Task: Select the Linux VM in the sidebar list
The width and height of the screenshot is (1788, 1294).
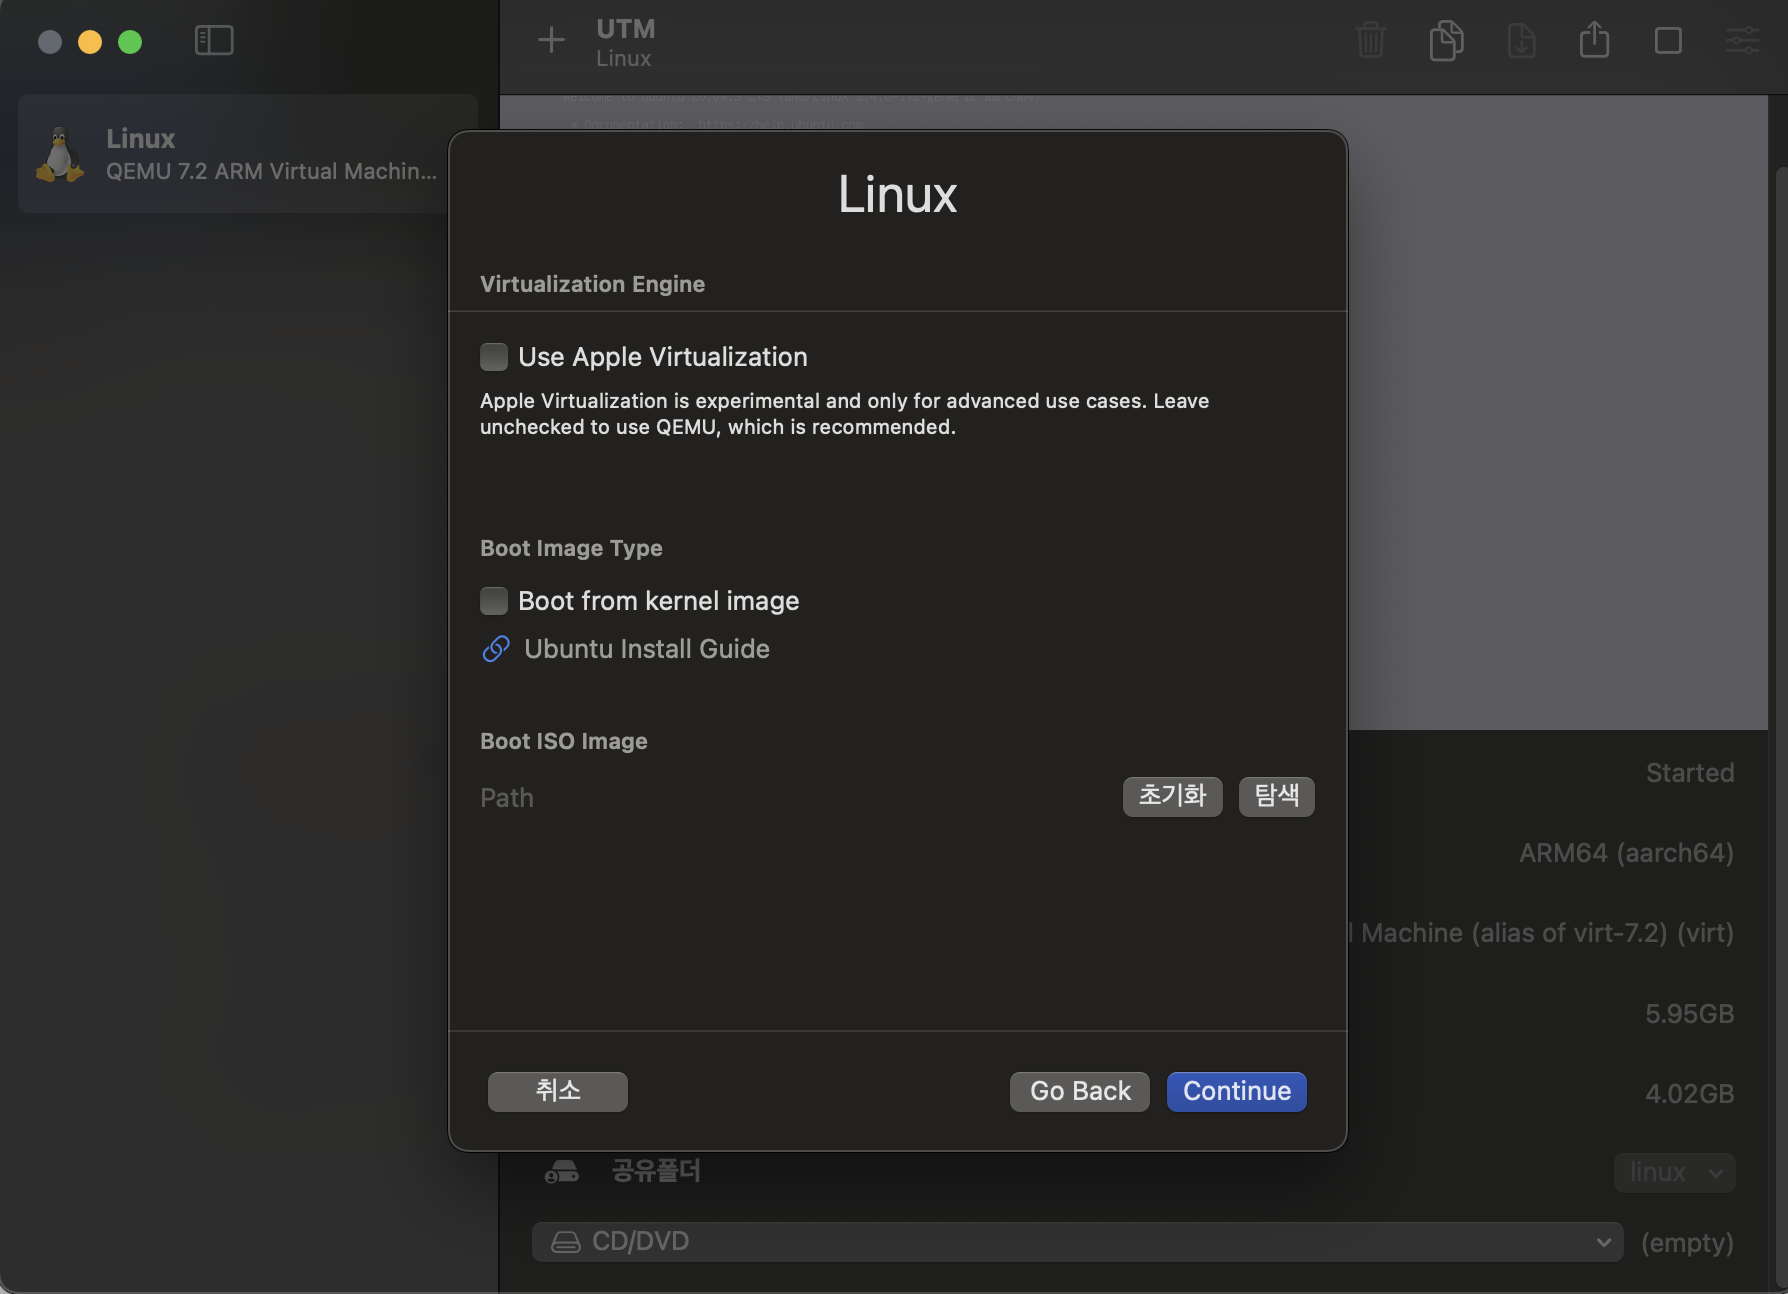Action: coord(248,154)
